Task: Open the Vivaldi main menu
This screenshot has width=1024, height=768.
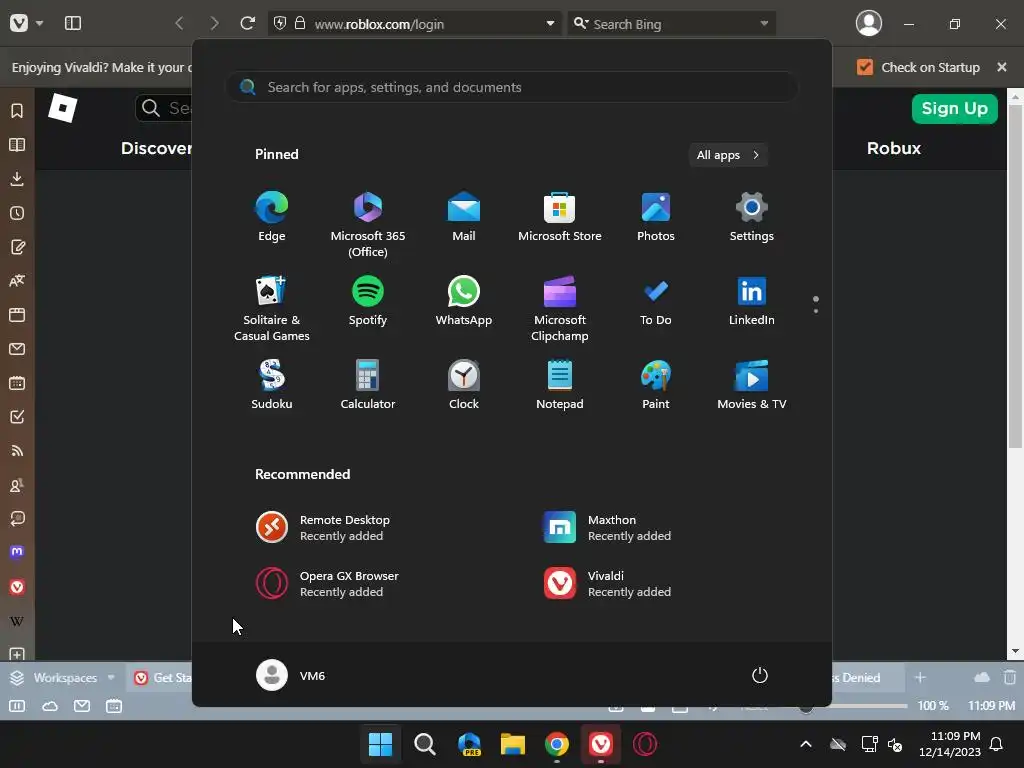Action: click(x=19, y=24)
